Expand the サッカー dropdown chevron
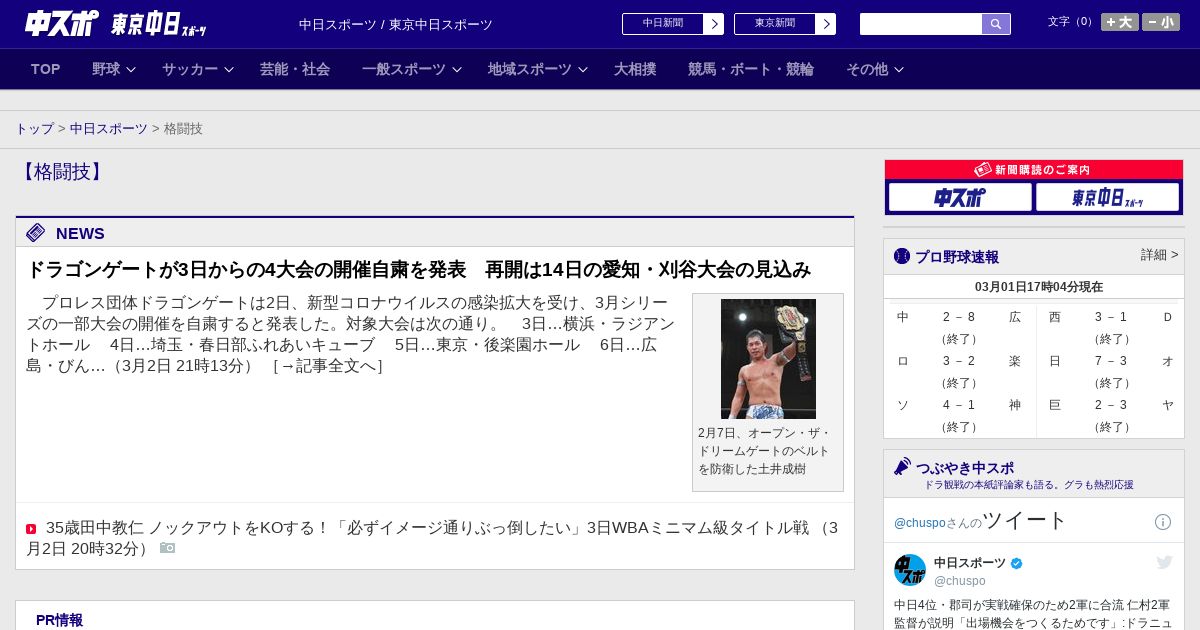The width and height of the screenshot is (1200, 630). tap(229, 70)
